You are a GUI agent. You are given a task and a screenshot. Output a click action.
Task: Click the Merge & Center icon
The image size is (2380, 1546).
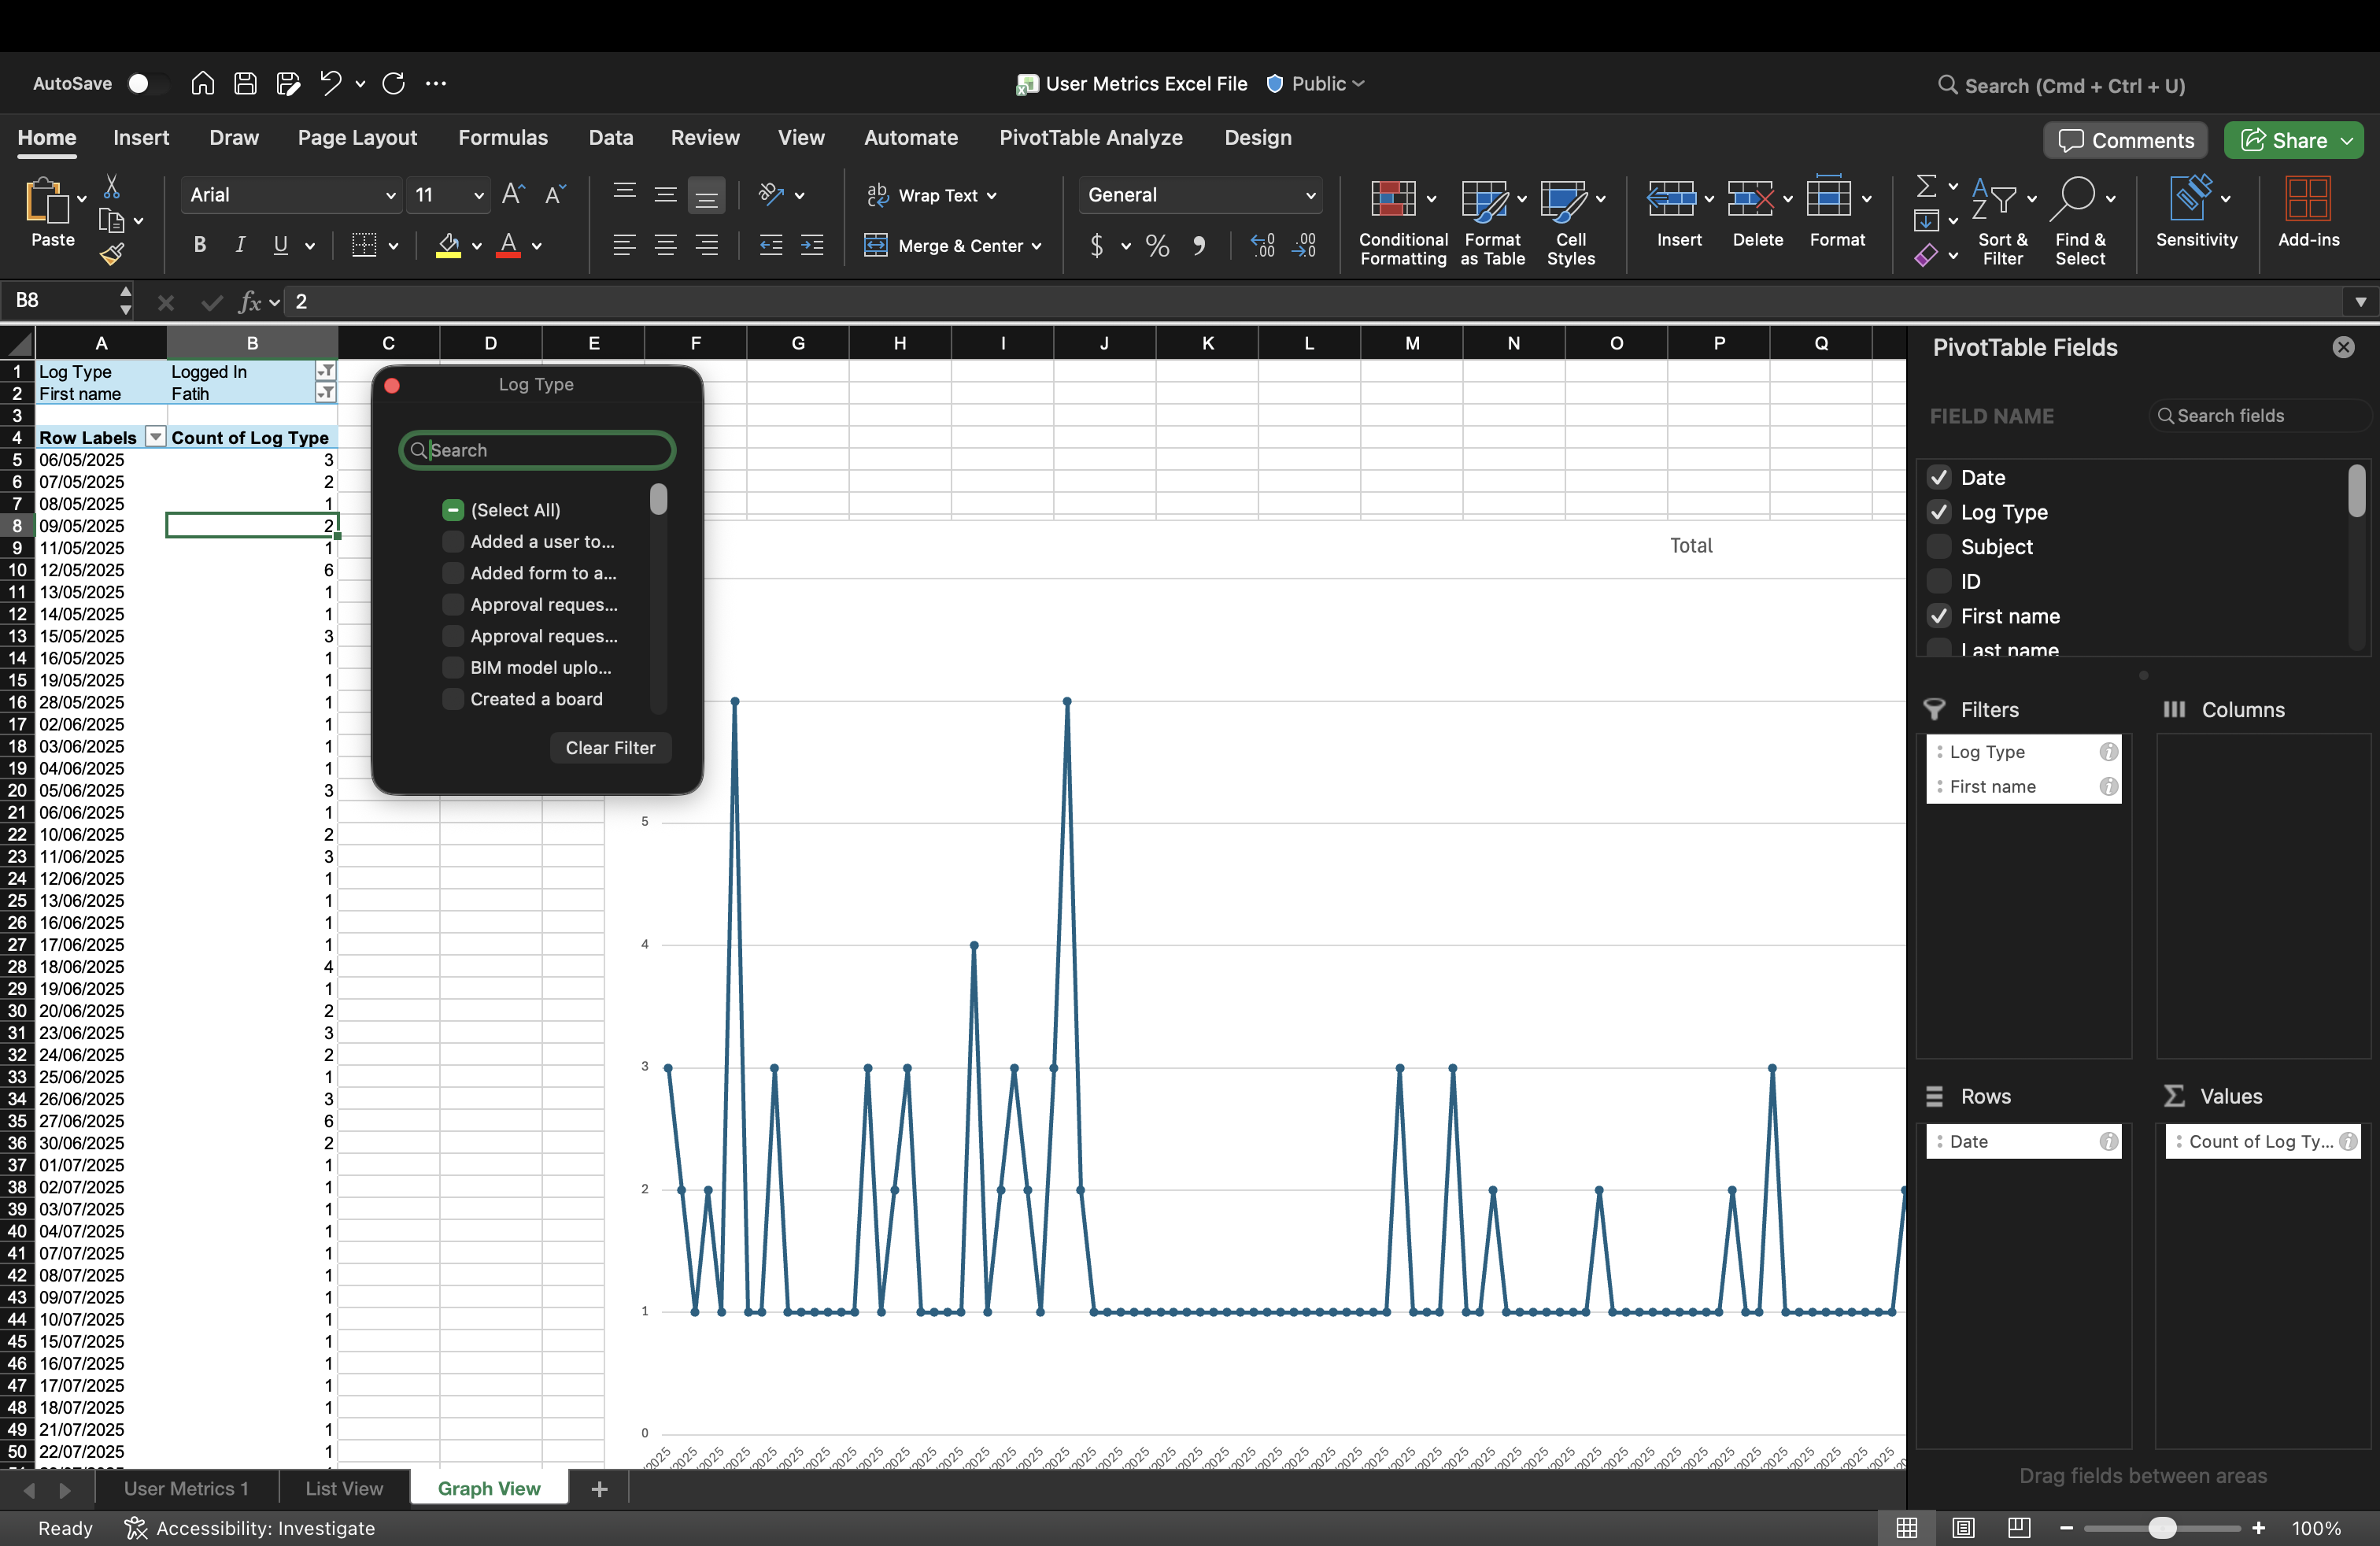[876, 245]
